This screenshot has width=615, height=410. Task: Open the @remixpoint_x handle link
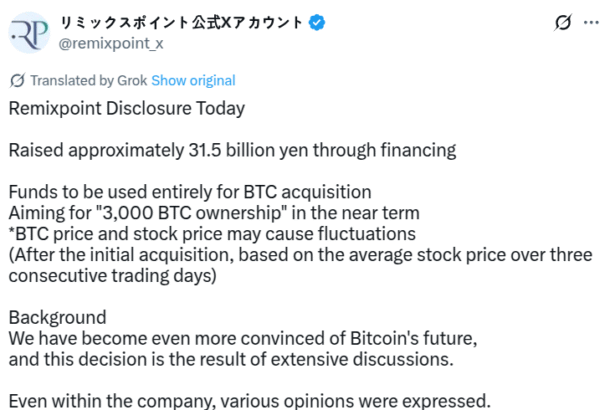coord(110,43)
